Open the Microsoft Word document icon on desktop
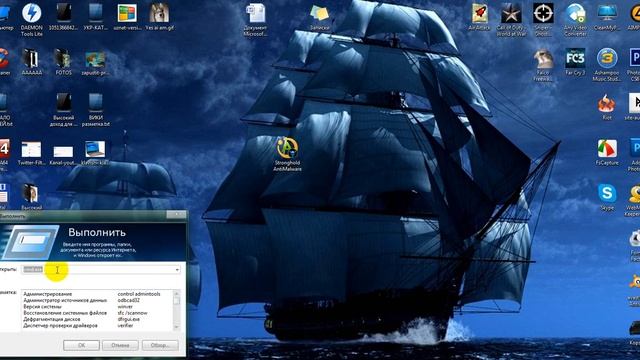 256,19
